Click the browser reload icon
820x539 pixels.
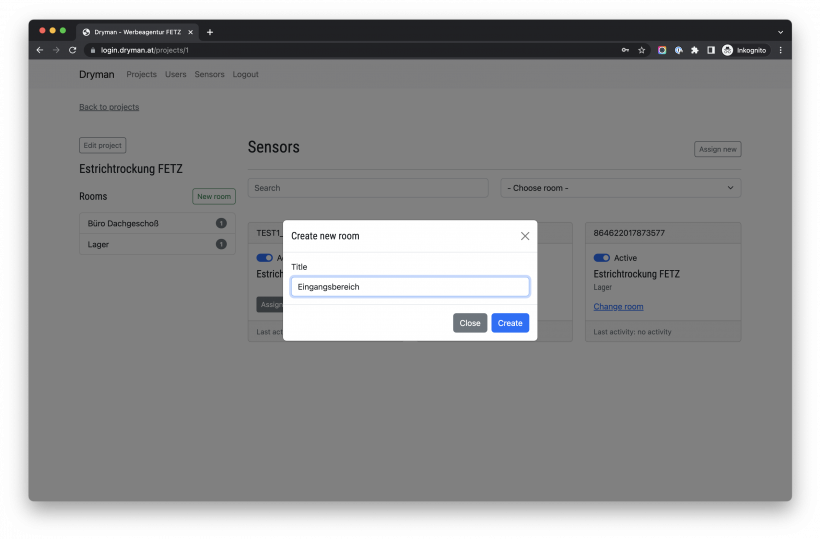point(72,50)
